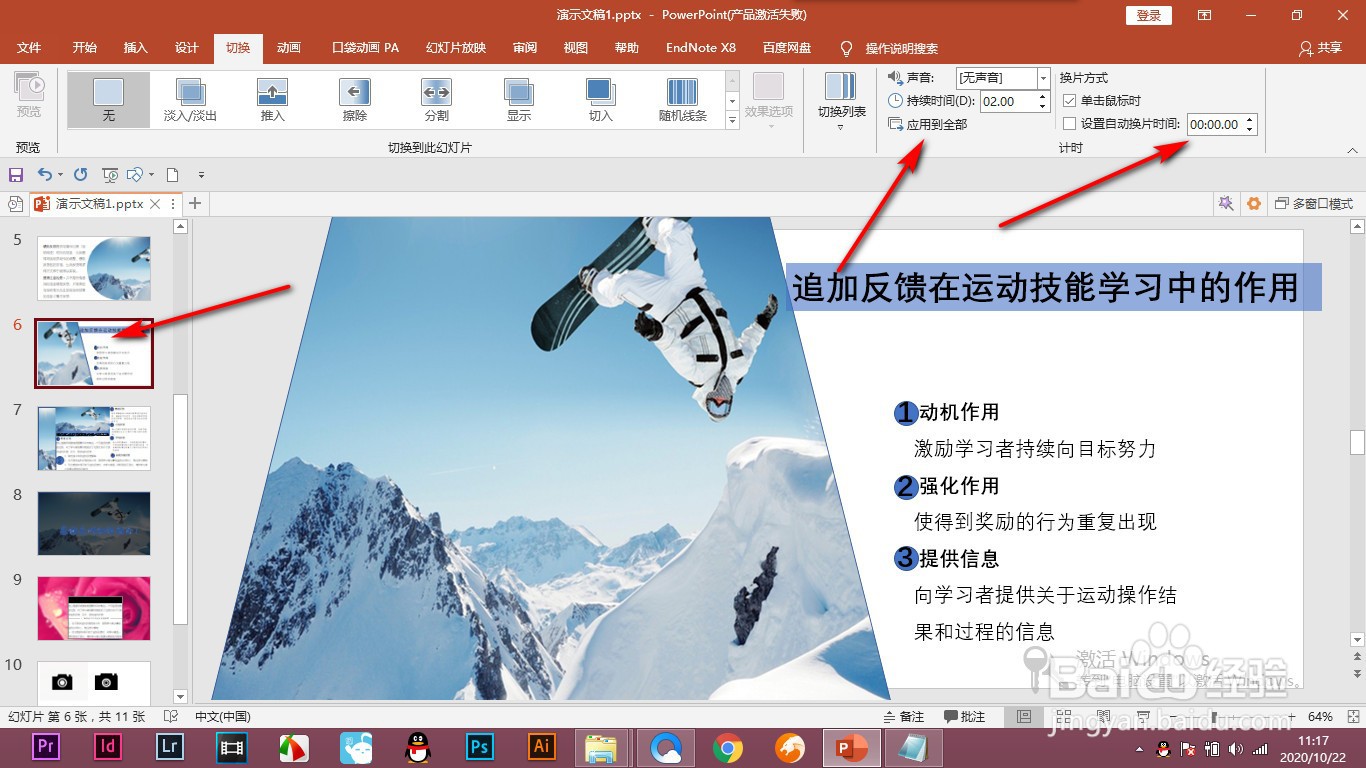The image size is (1366, 768).
Task: Open Photoshop from the taskbar
Action: pyautogui.click(x=480, y=747)
